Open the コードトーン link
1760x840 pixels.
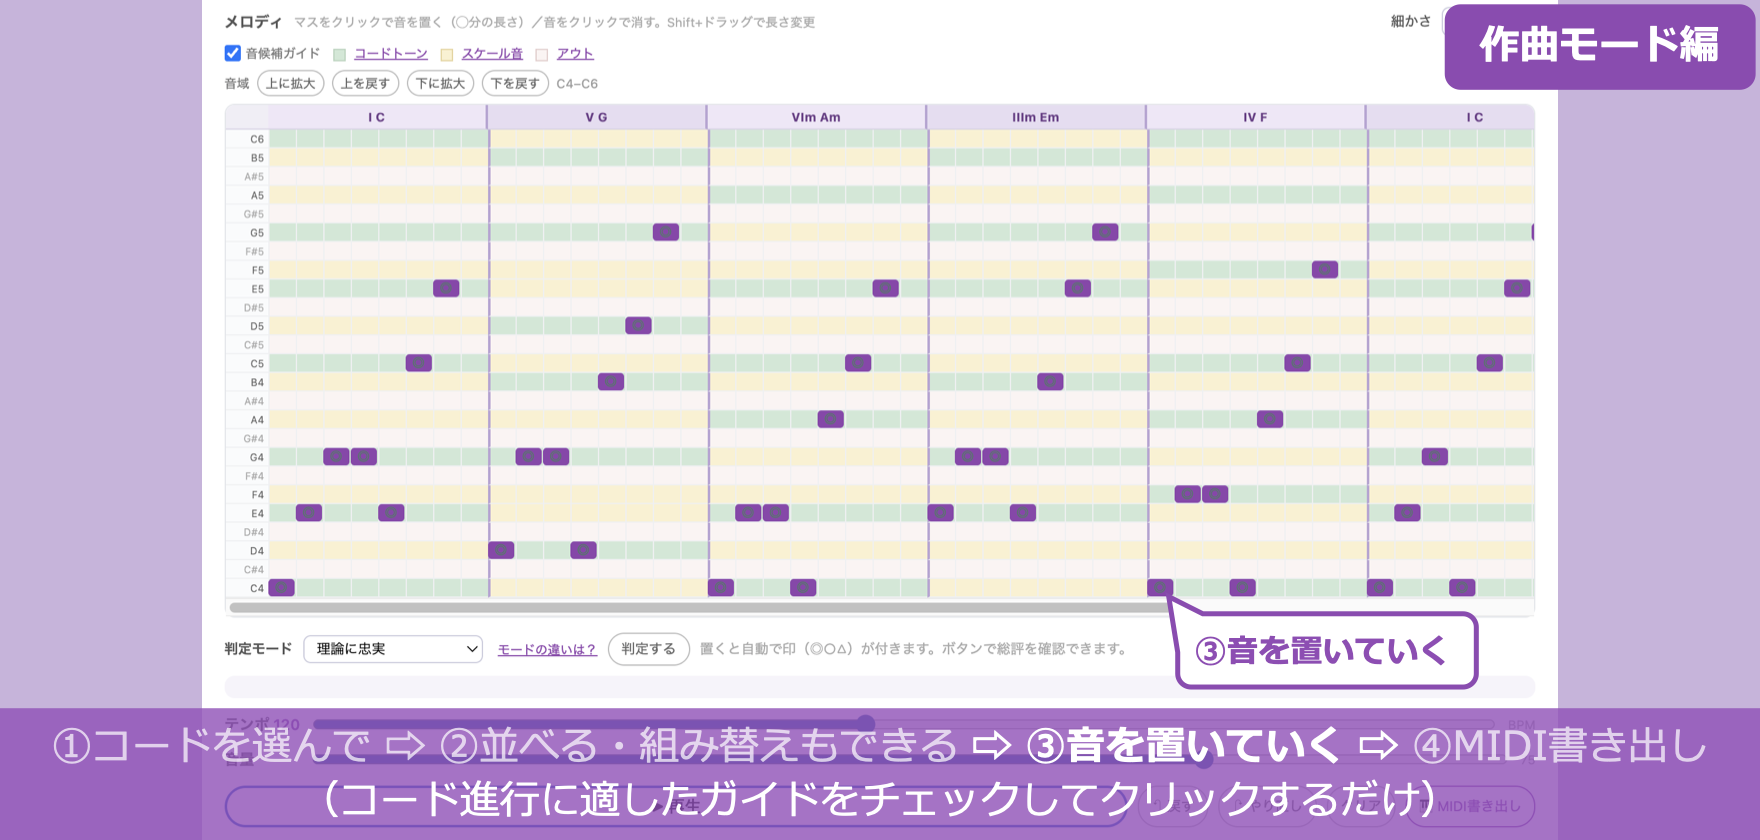click(x=391, y=54)
